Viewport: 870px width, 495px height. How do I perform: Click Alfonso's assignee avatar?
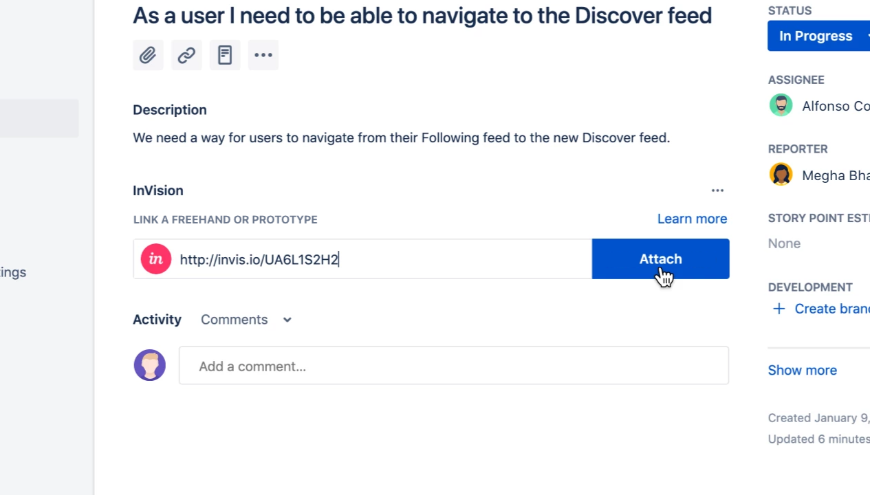point(781,105)
